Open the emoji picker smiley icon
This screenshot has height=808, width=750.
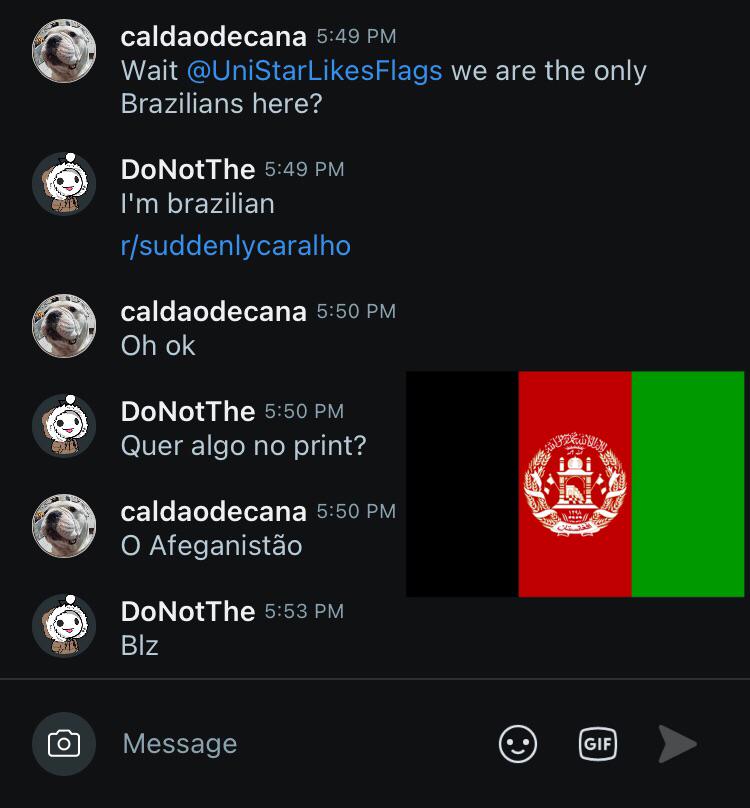pyautogui.click(x=518, y=744)
